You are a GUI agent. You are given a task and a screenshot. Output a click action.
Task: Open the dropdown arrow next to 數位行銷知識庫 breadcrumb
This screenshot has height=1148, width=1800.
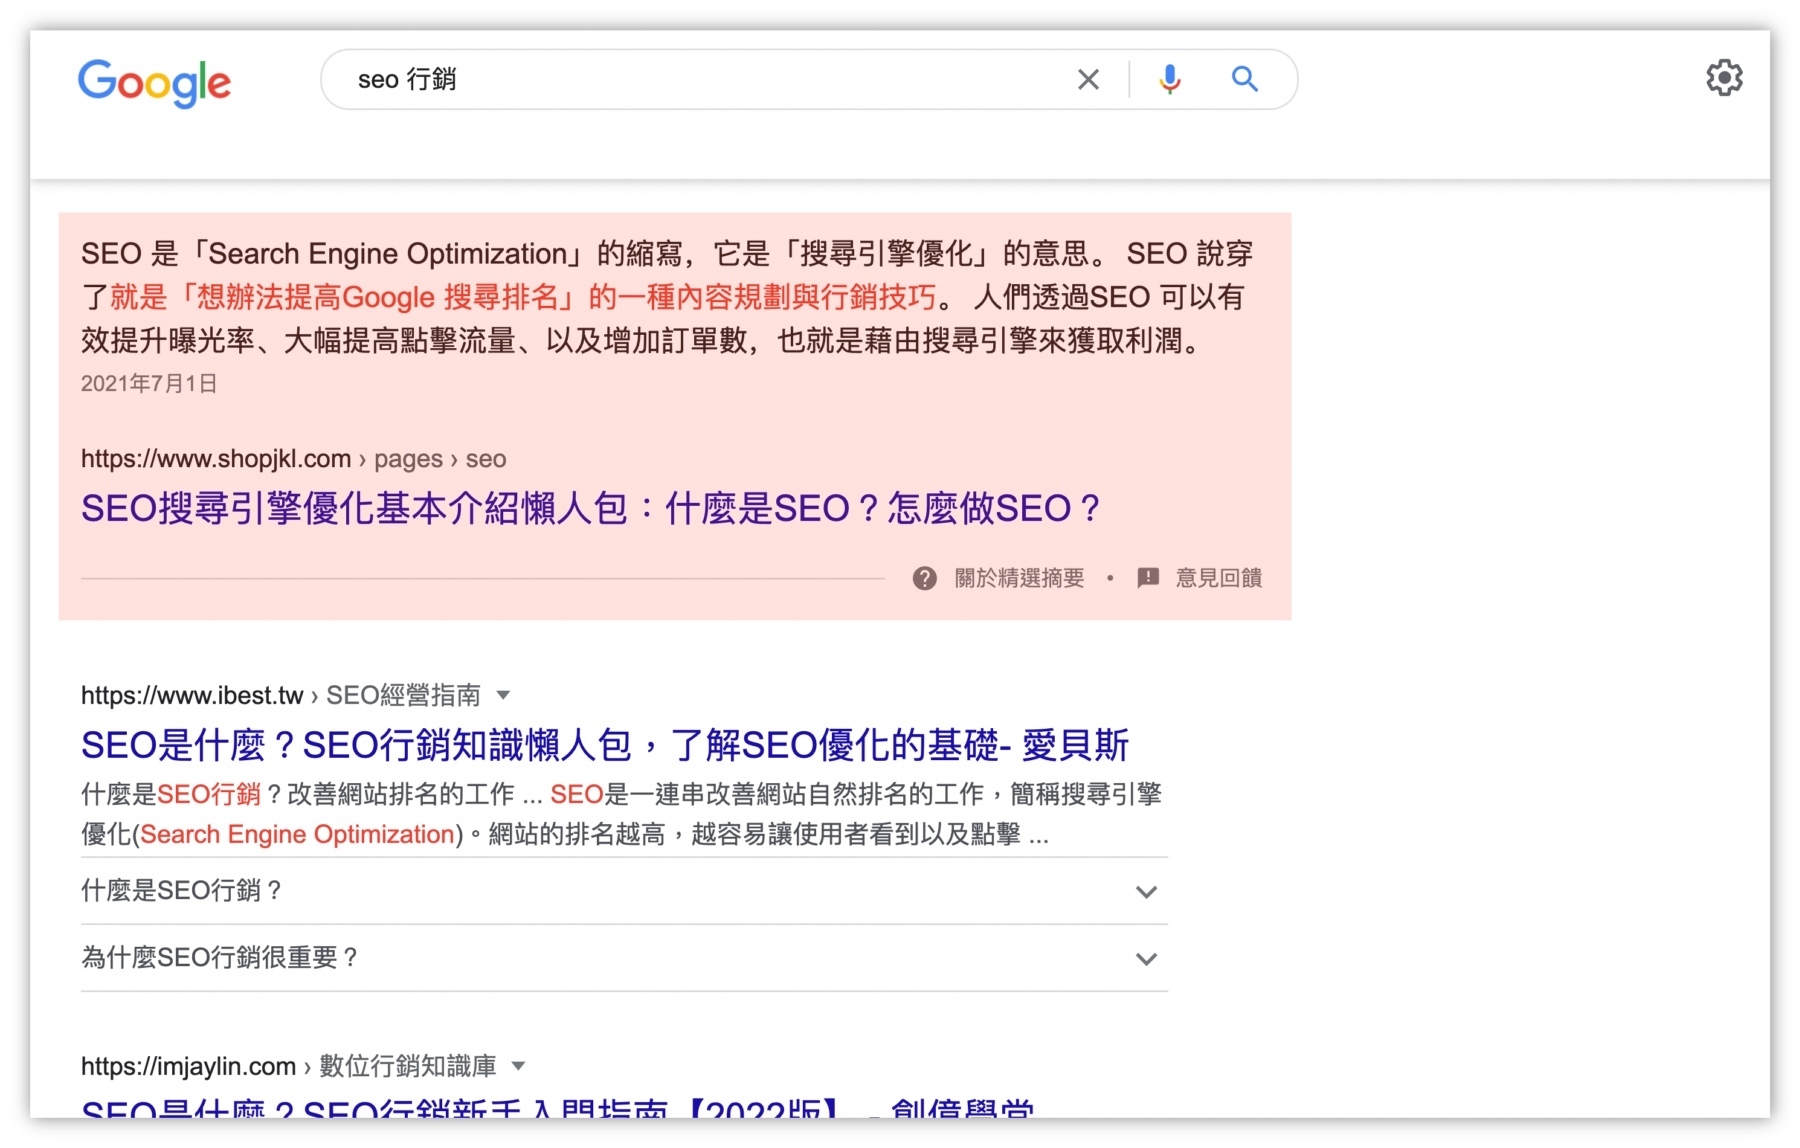[x=516, y=1066]
